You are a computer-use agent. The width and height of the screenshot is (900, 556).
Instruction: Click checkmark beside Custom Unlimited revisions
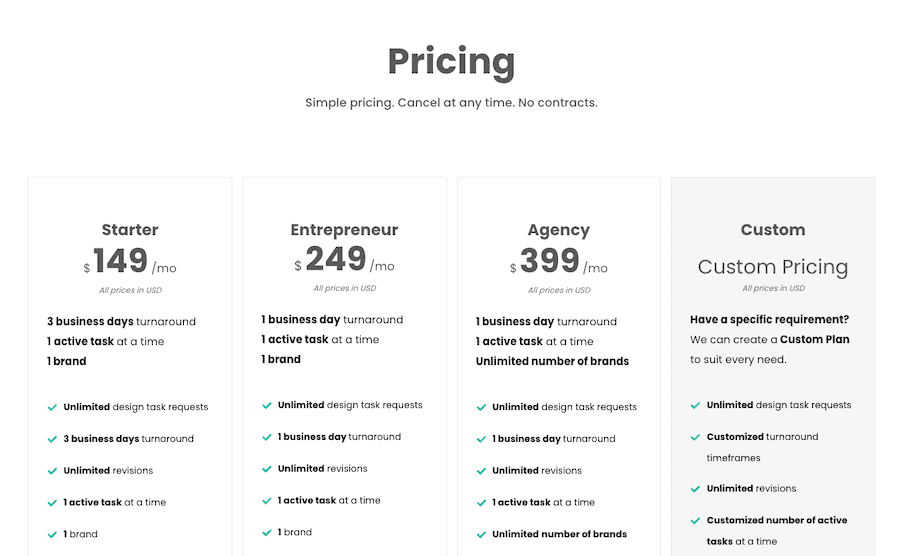pyautogui.click(x=695, y=489)
